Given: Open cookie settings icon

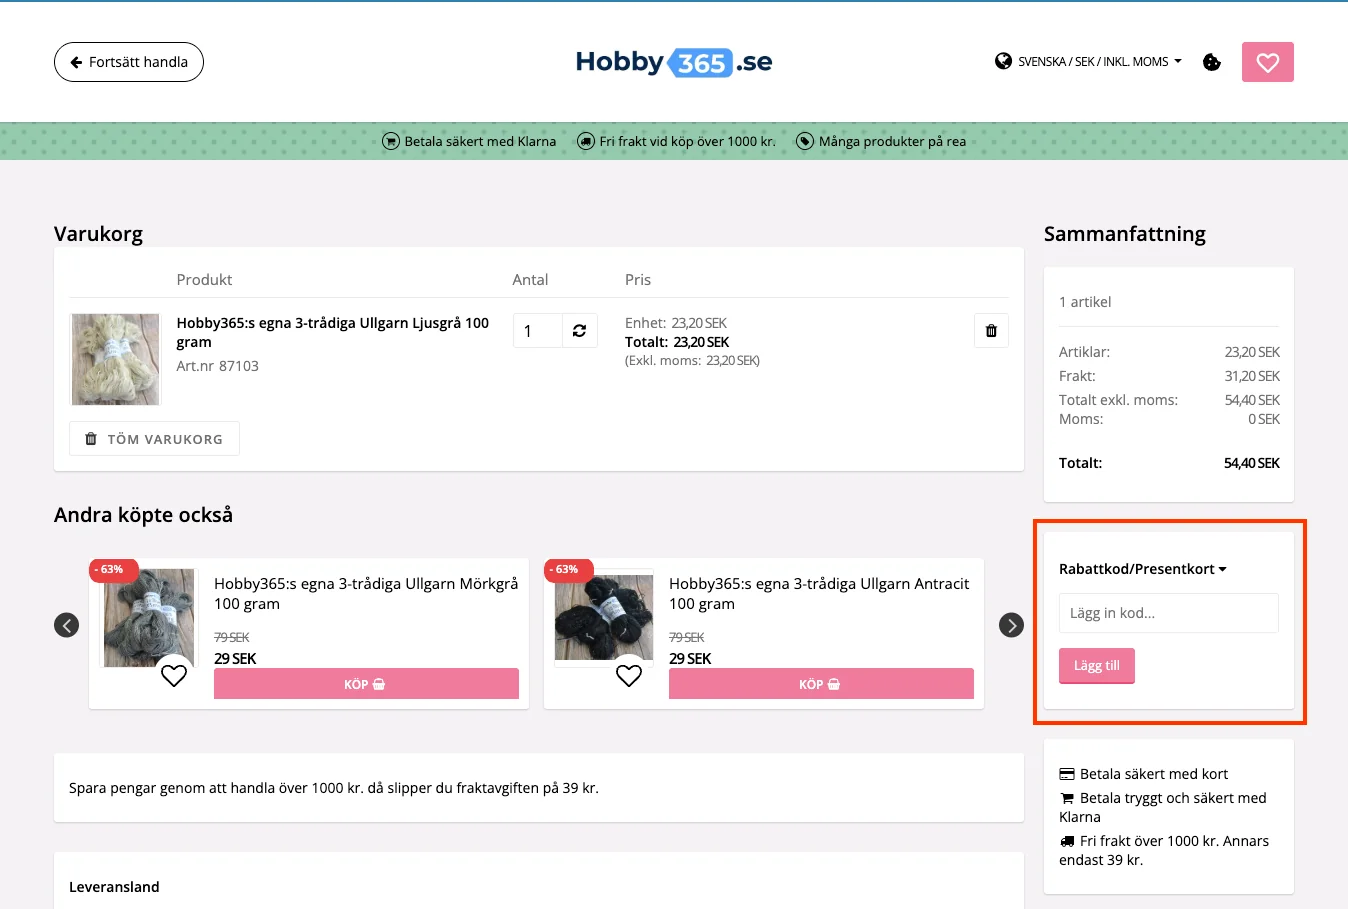Looking at the screenshot, I should click(1212, 62).
